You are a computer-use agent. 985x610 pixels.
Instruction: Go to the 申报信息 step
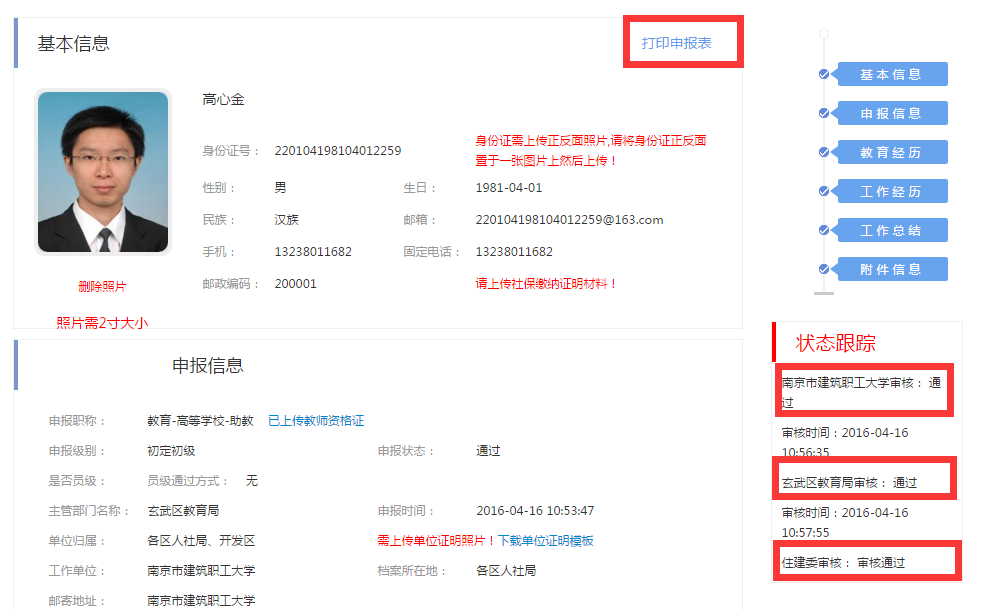pos(891,113)
